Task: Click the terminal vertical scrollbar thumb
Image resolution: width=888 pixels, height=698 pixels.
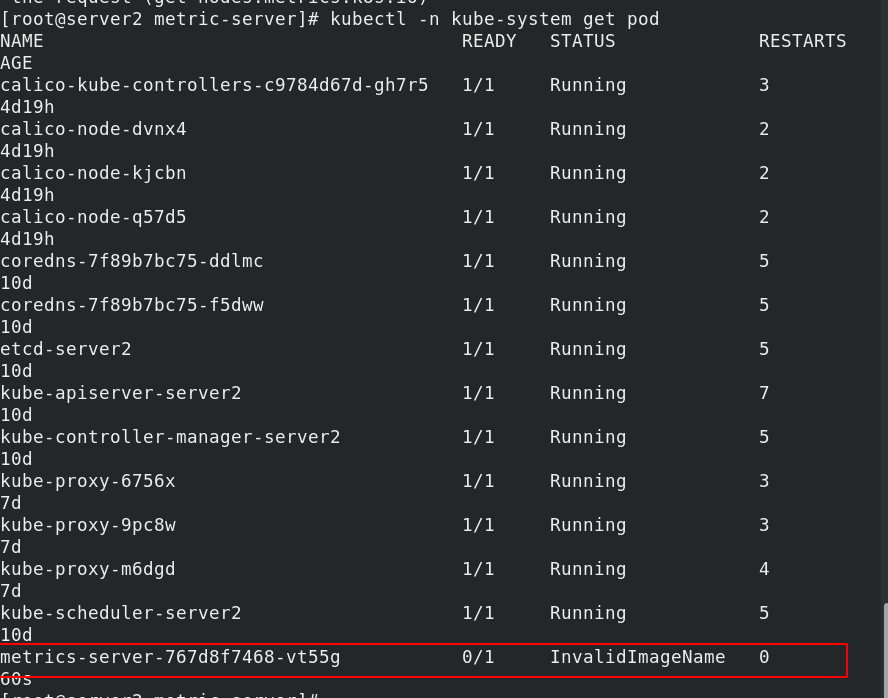Action: tap(885, 650)
